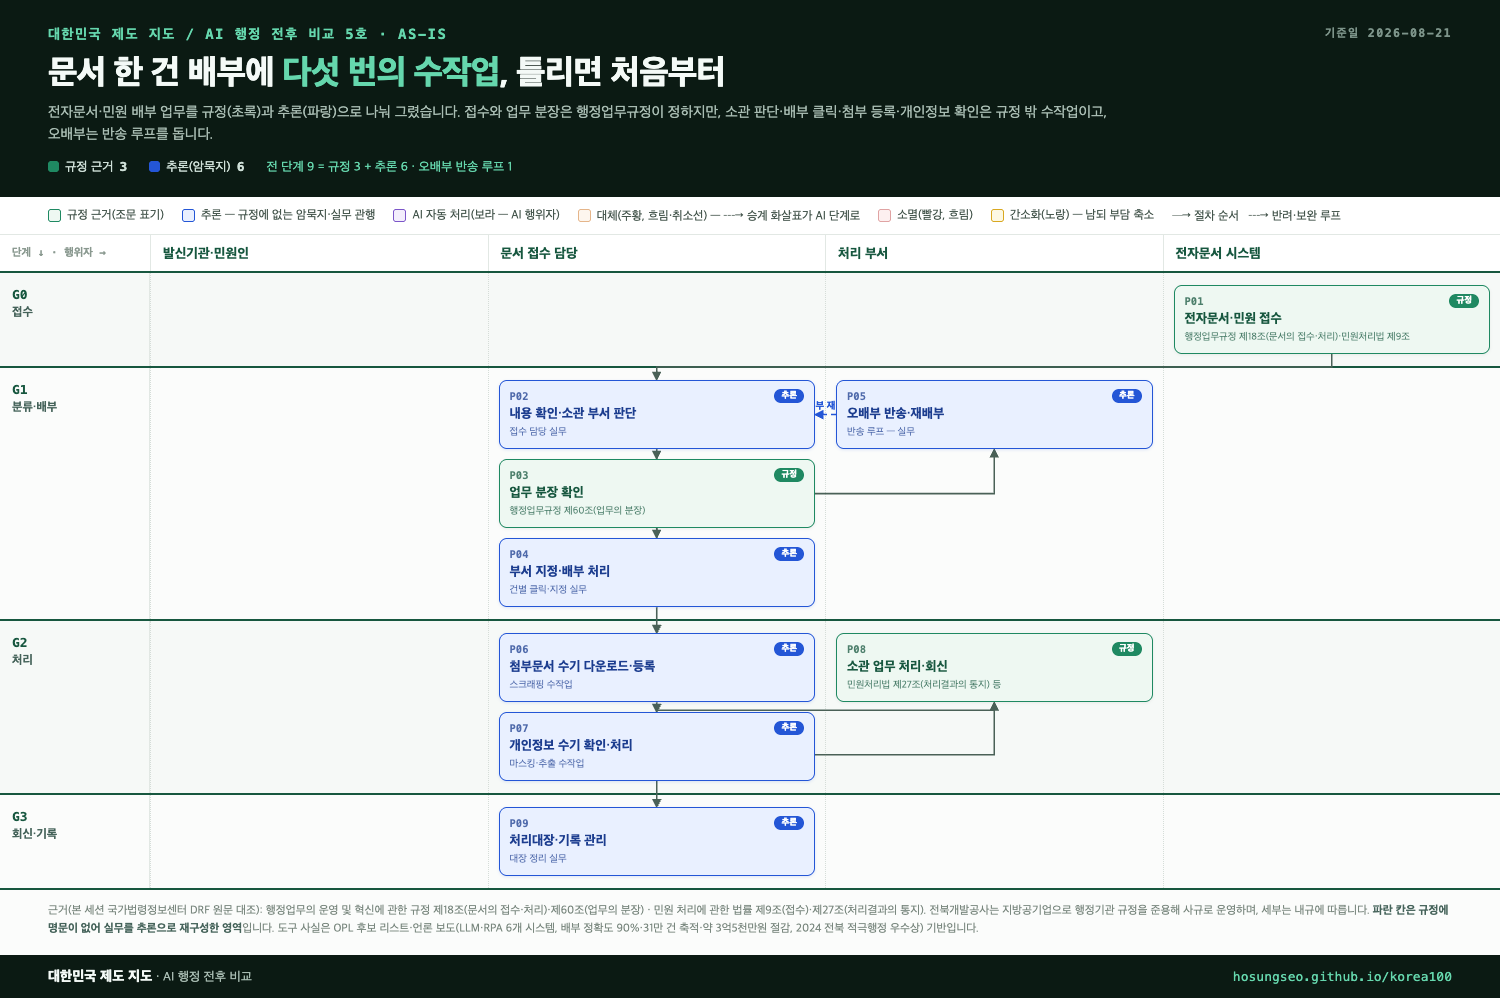Toggle the 규정 근거(조문 표기) legend box
The image size is (1500, 998).
tap(55, 215)
